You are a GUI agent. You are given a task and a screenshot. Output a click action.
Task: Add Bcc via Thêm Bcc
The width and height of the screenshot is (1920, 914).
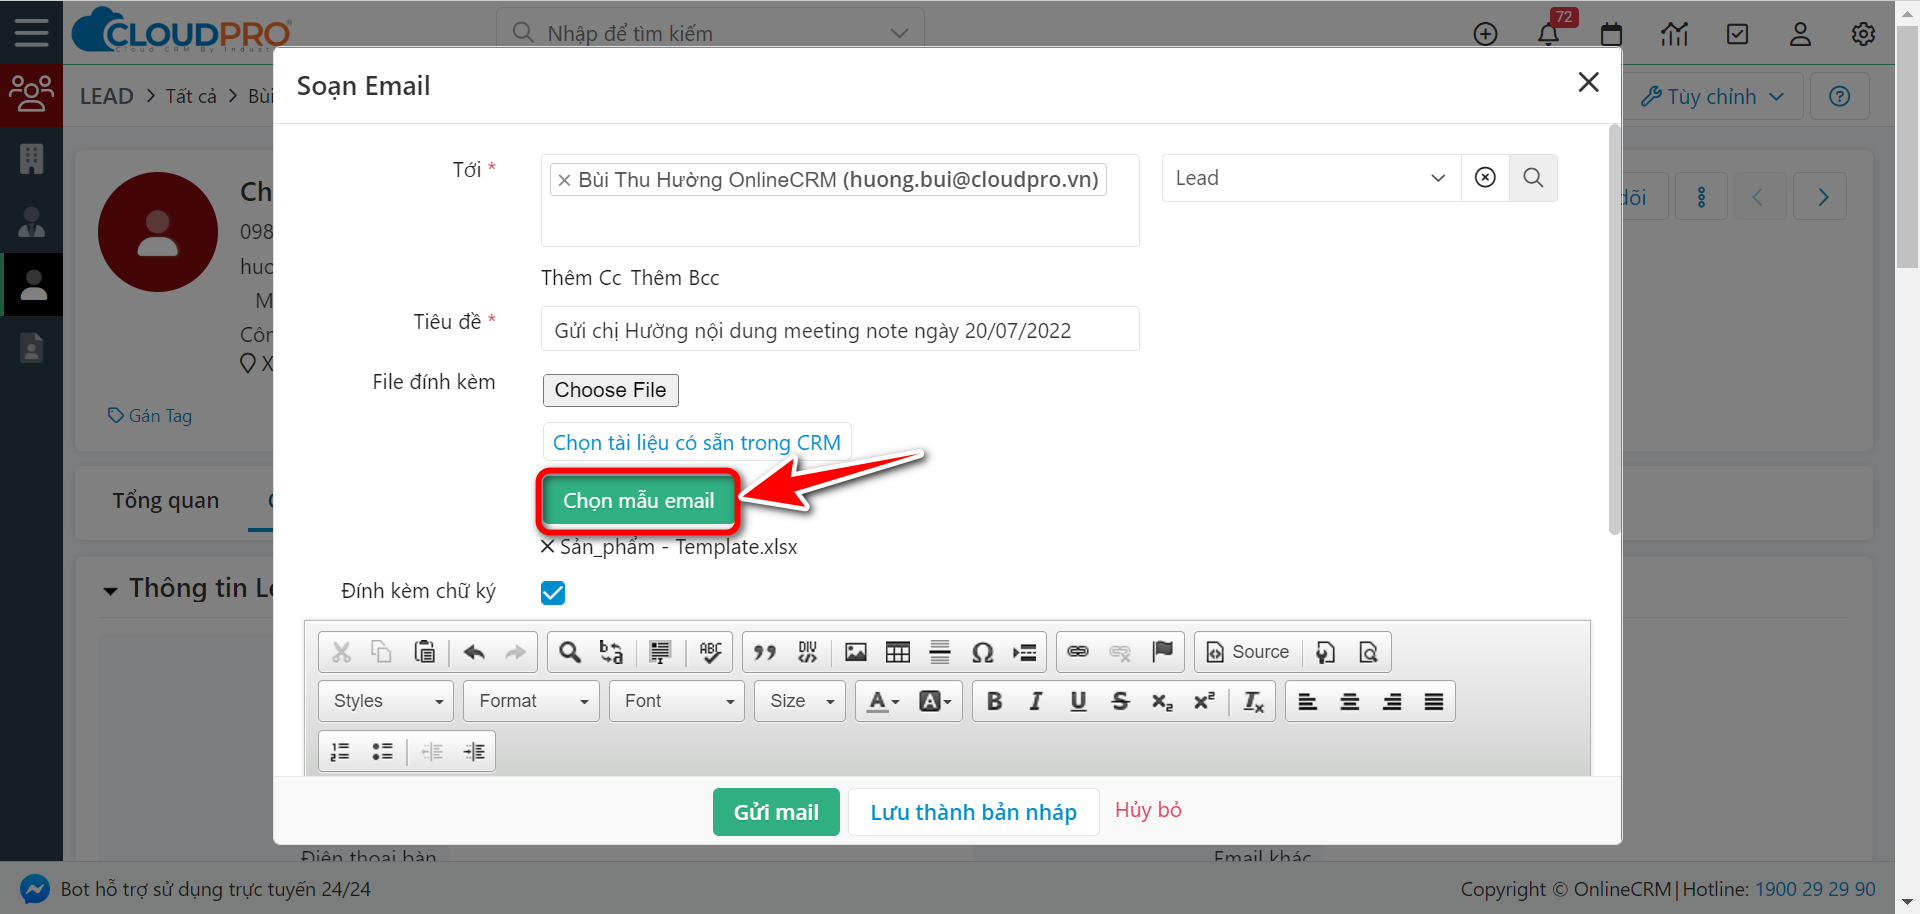pos(675,278)
